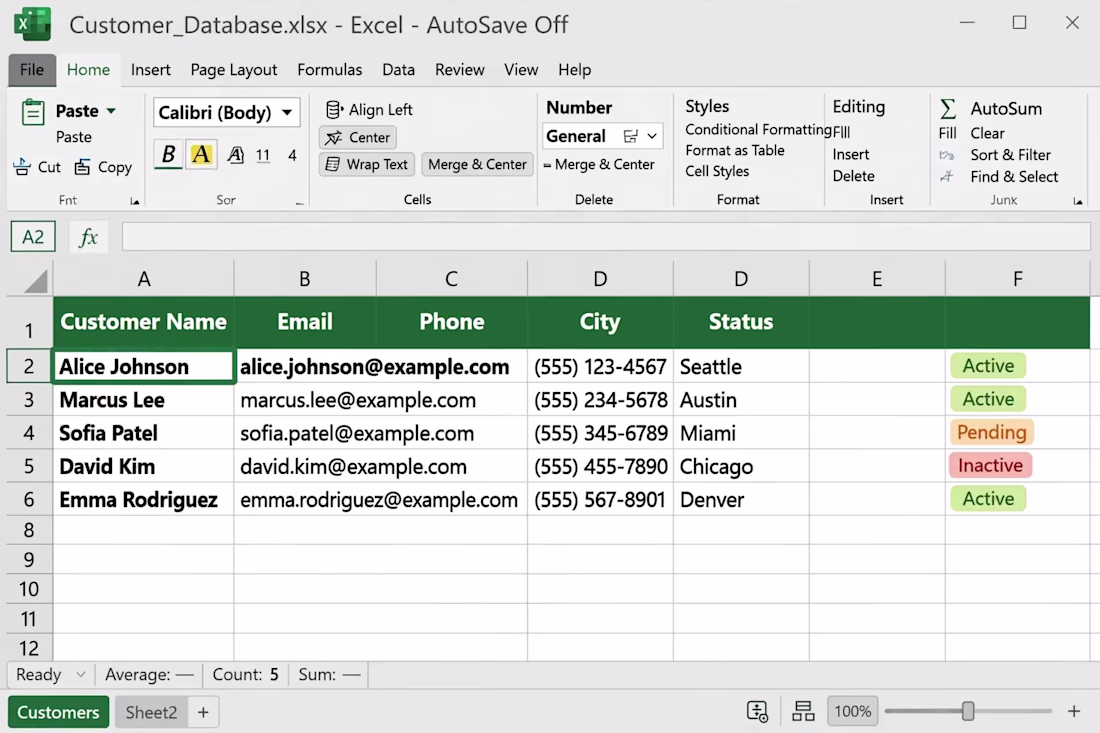Viewport: 1100px width, 733px height.
Task: Click Cell Styles
Action: pyautogui.click(x=717, y=171)
